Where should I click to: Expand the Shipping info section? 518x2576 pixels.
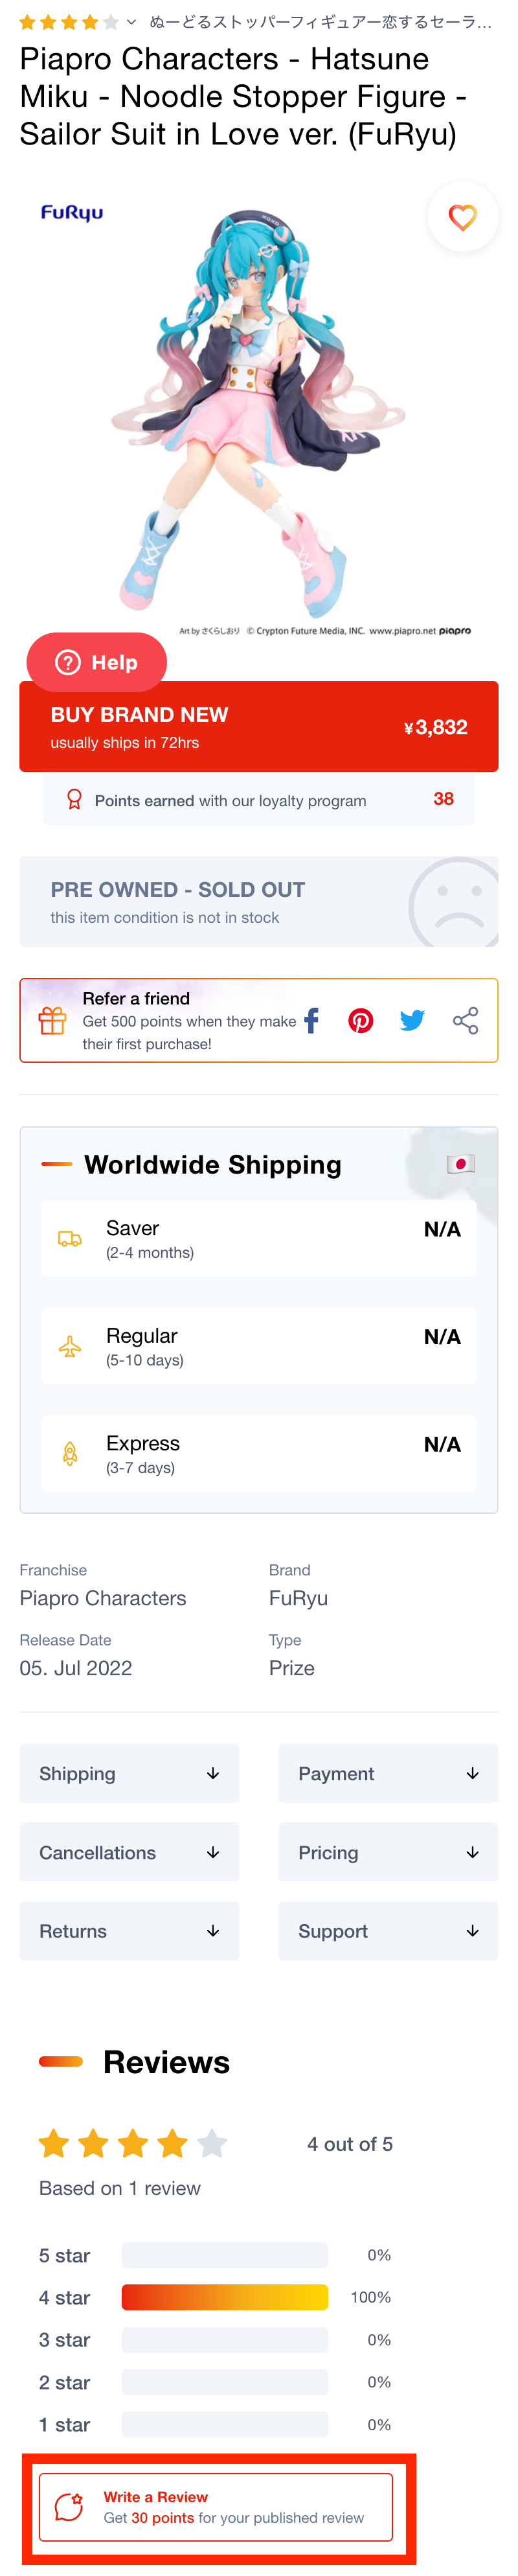tap(129, 1773)
